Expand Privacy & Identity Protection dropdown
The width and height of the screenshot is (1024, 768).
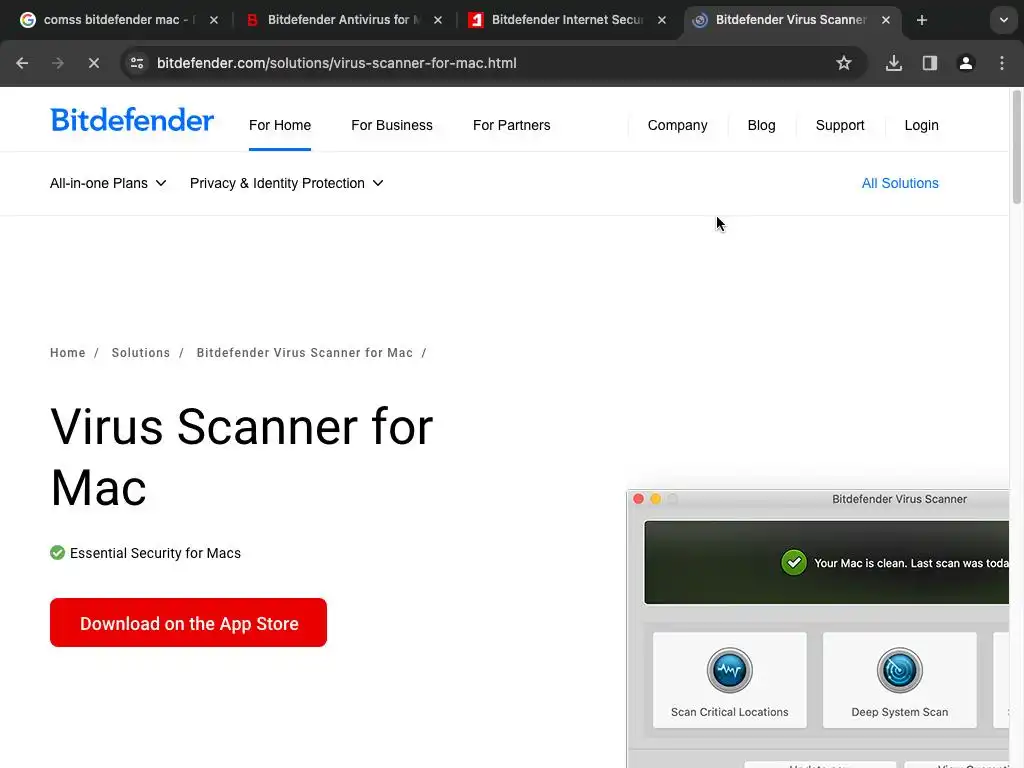tap(286, 184)
